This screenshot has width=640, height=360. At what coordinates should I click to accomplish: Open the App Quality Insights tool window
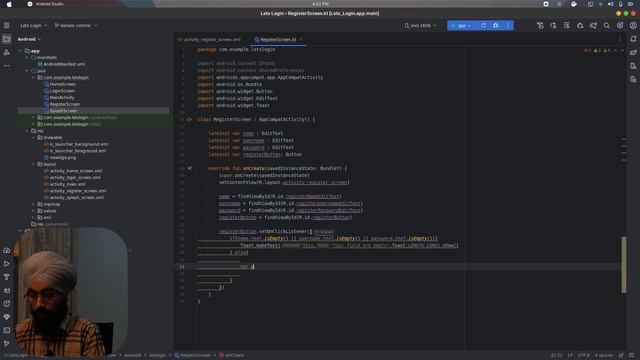[x=7, y=317]
